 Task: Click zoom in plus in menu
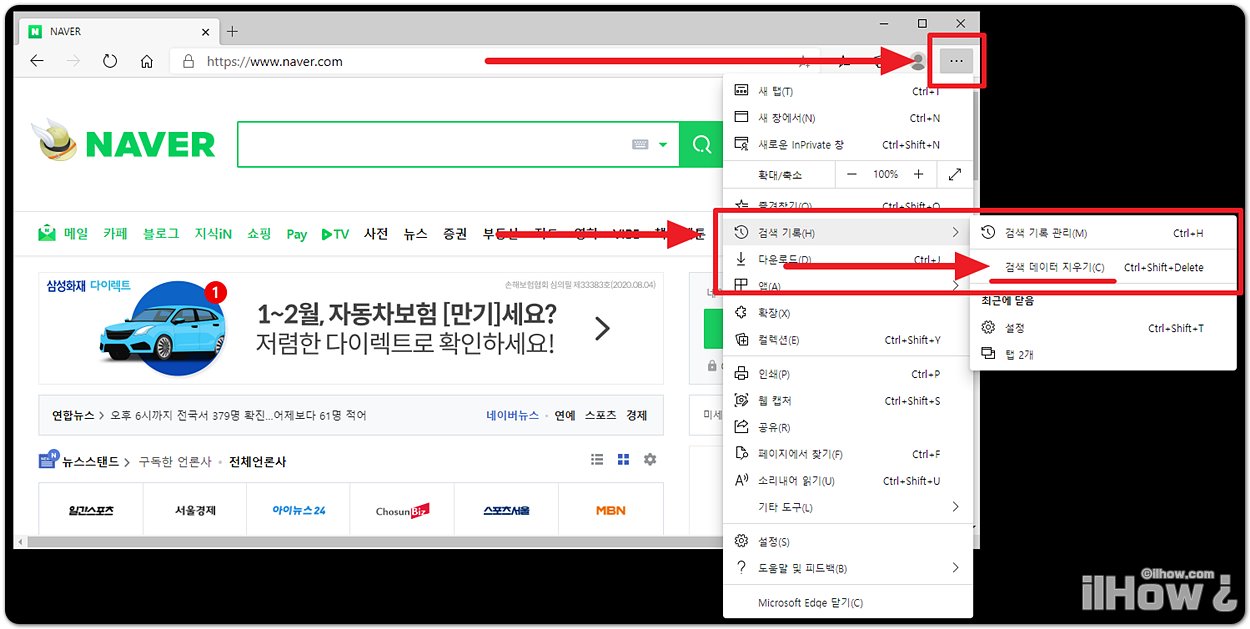pos(918,174)
